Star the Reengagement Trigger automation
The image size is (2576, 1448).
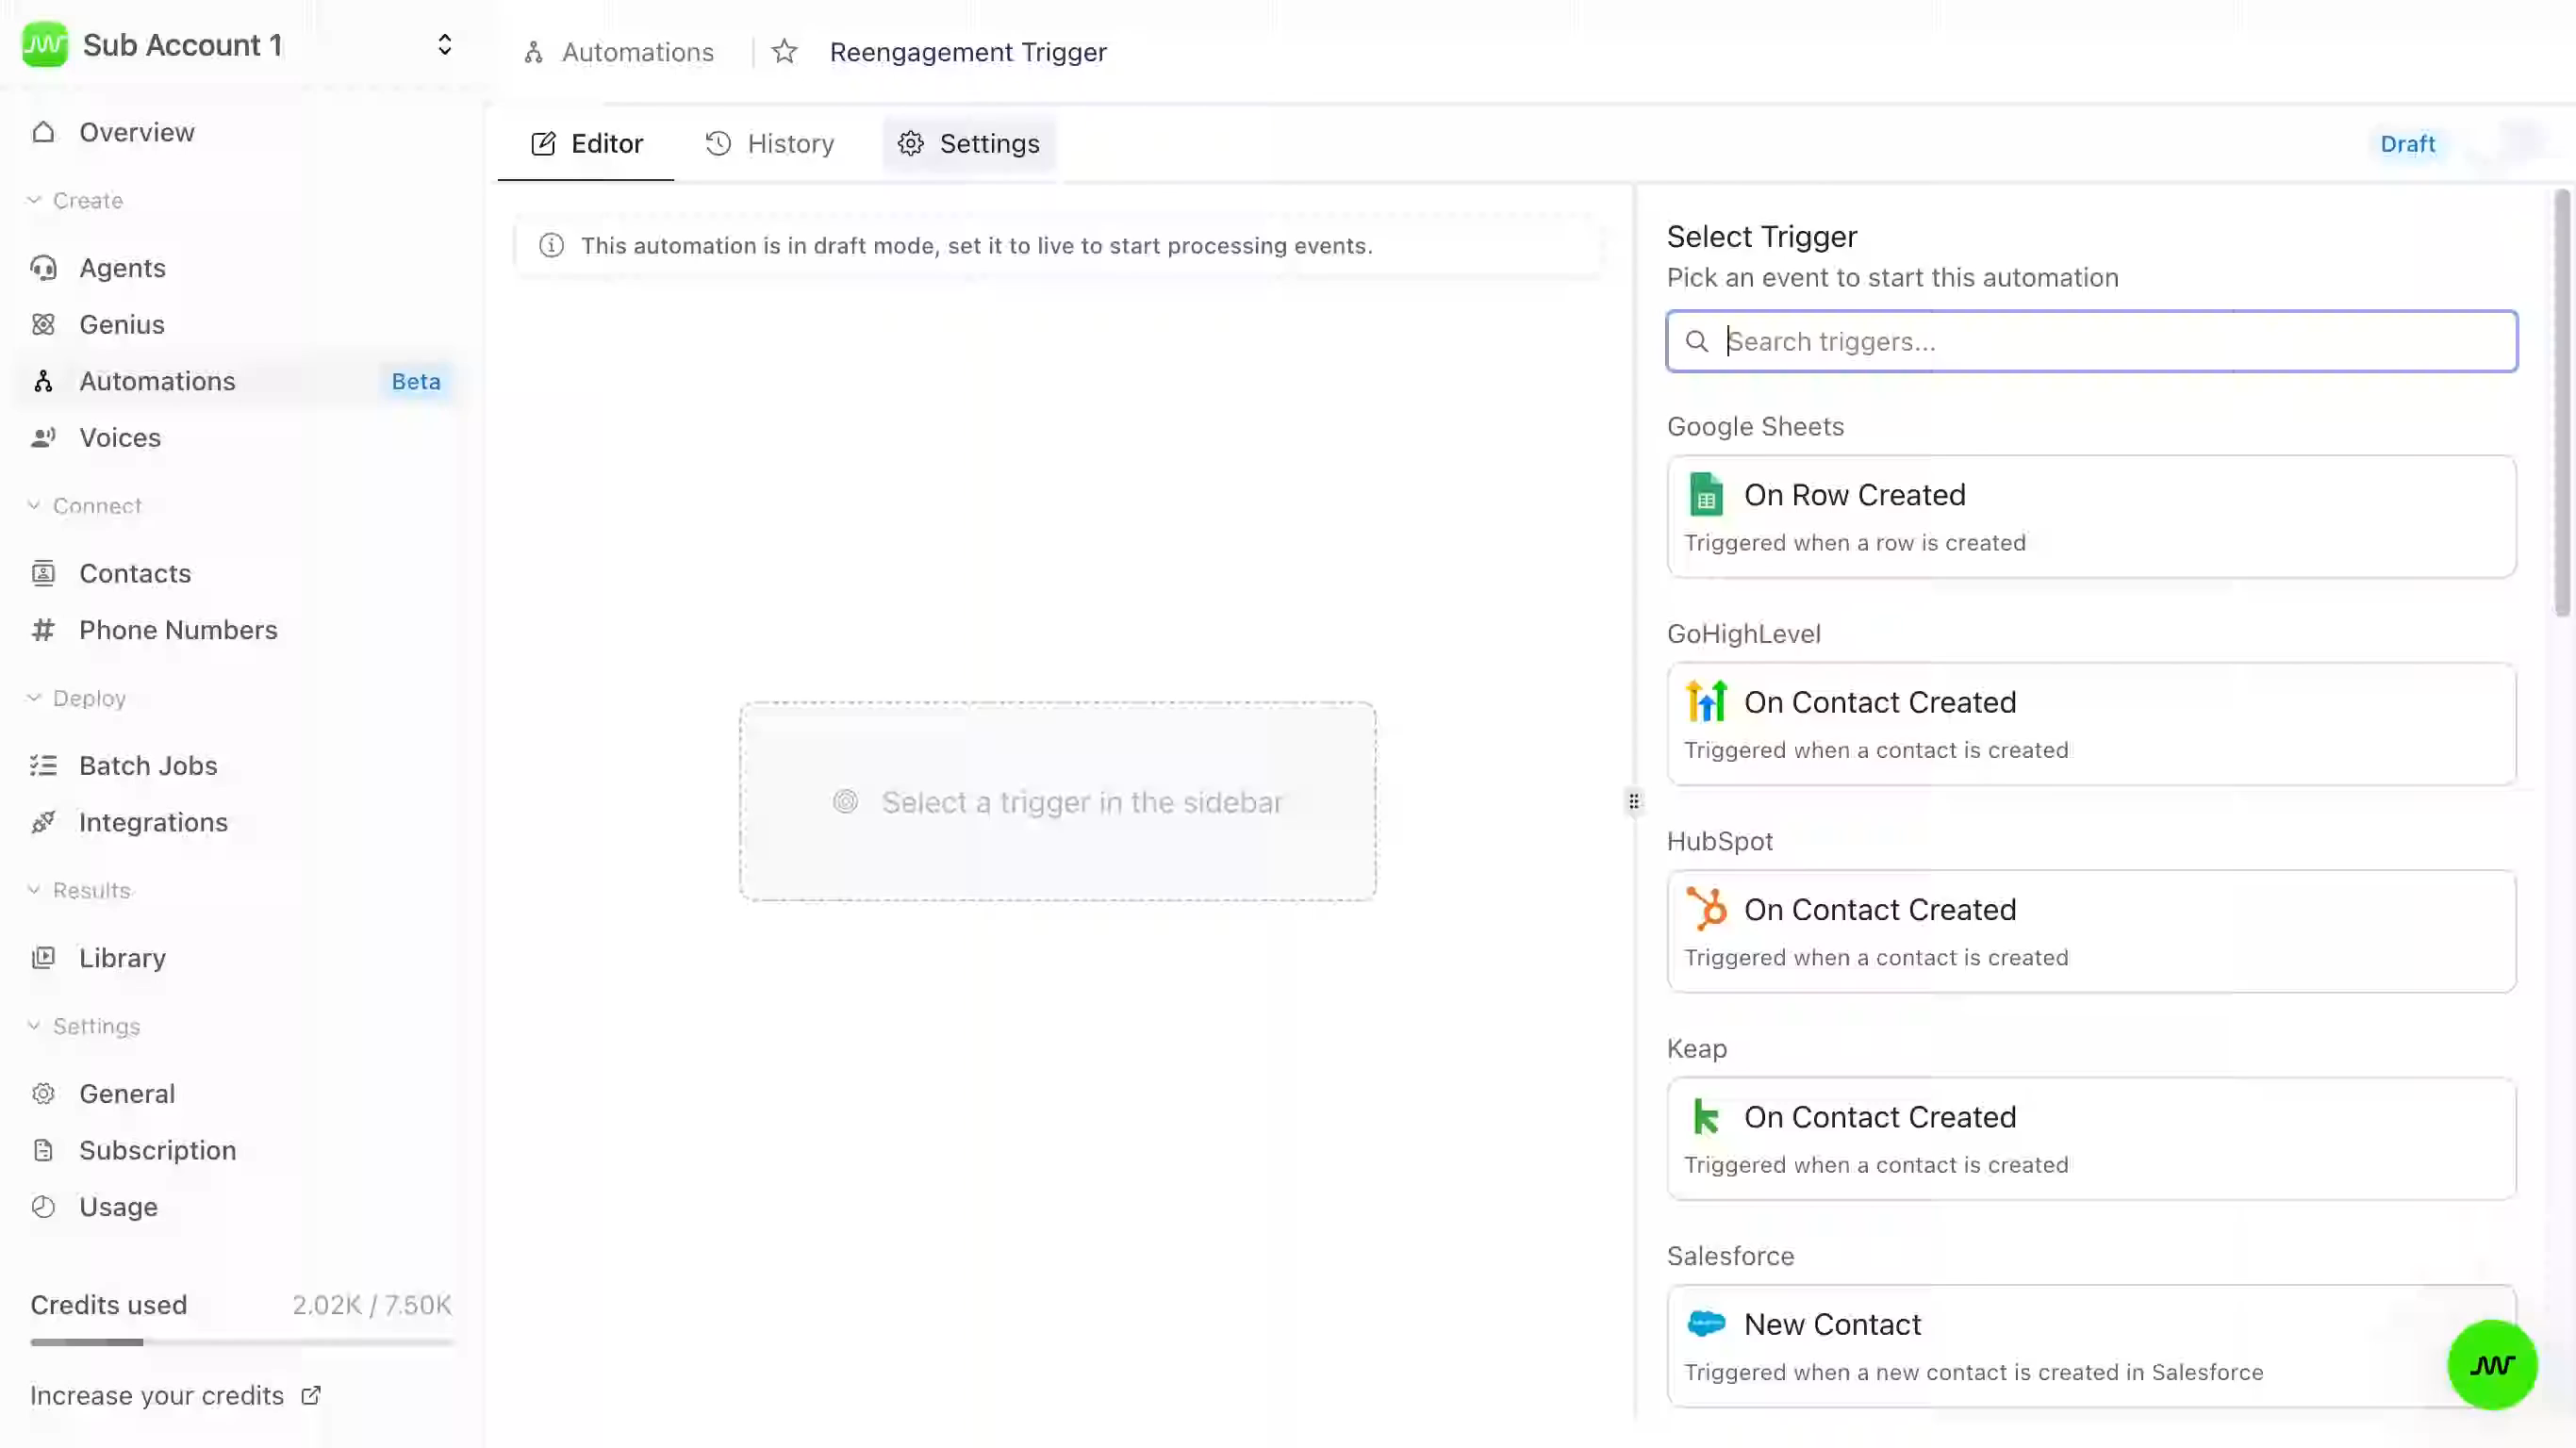(x=784, y=51)
